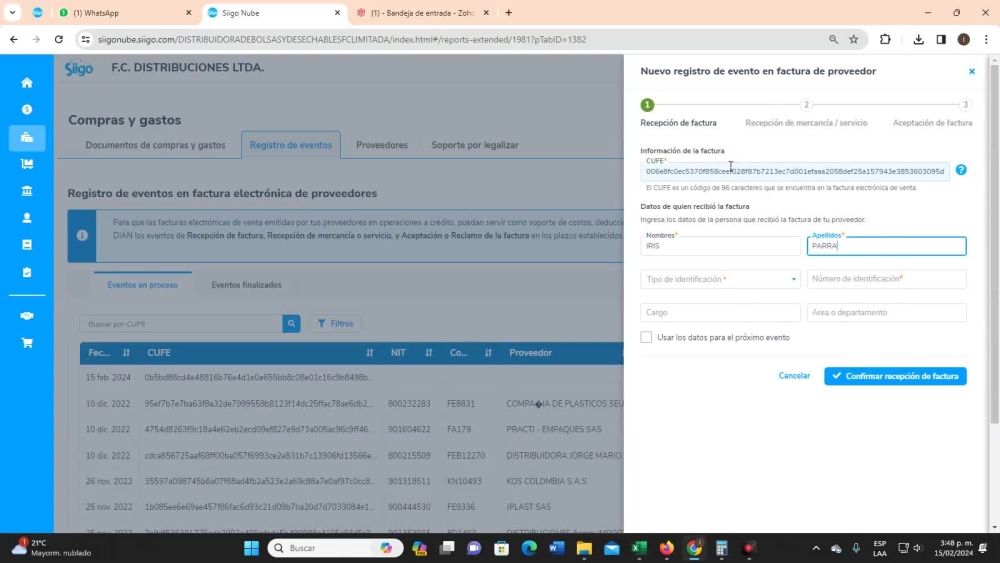Click row provider KOS COLOMBIA S.A.S

point(547,481)
